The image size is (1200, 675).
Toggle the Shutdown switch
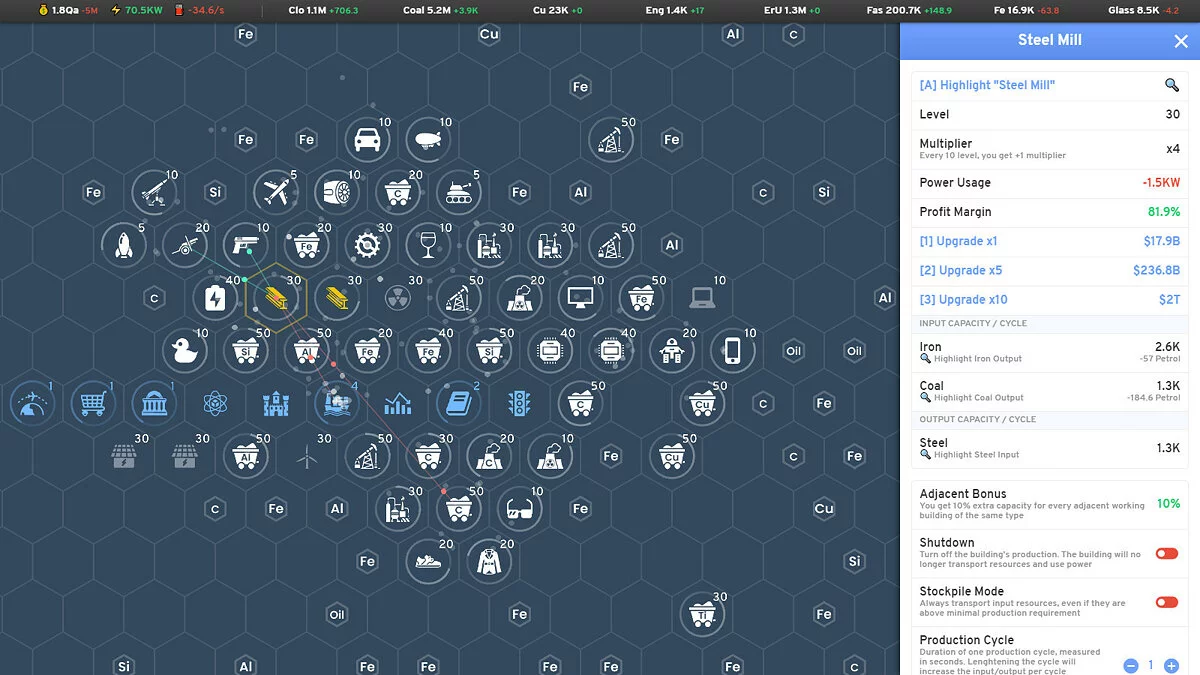[1166, 553]
